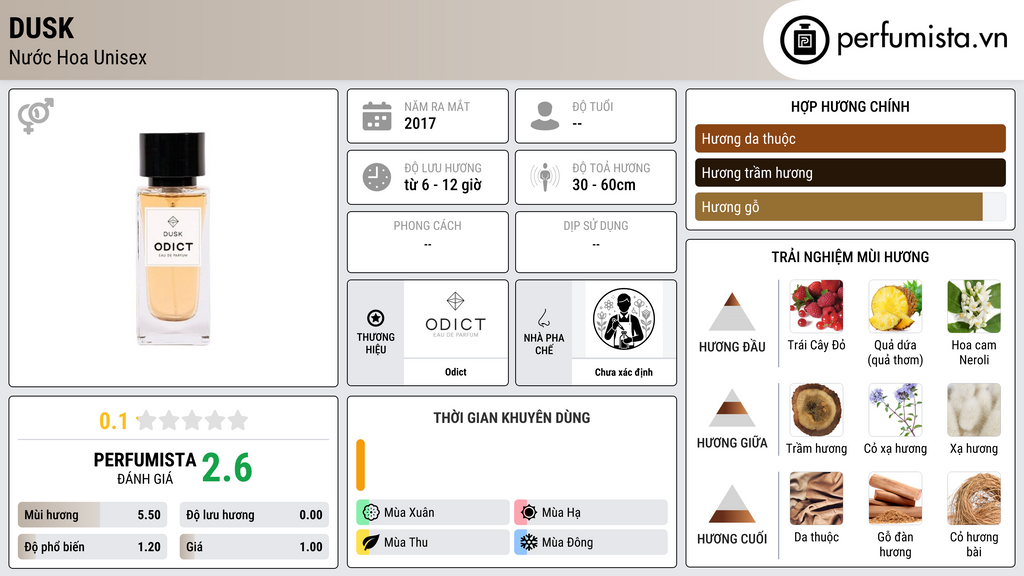Click the DUSK perfume title
The image size is (1024, 576).
point(41,28)
